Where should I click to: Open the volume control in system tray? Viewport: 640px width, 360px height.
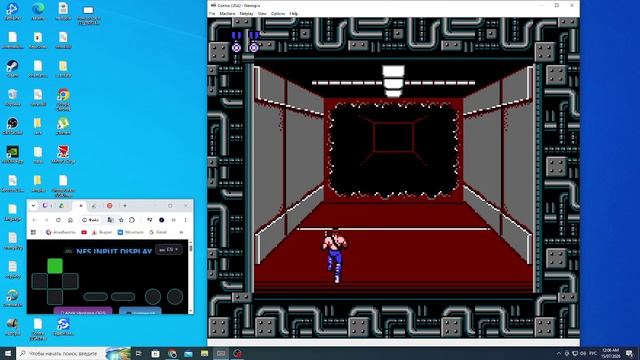(x=583, y=353)
